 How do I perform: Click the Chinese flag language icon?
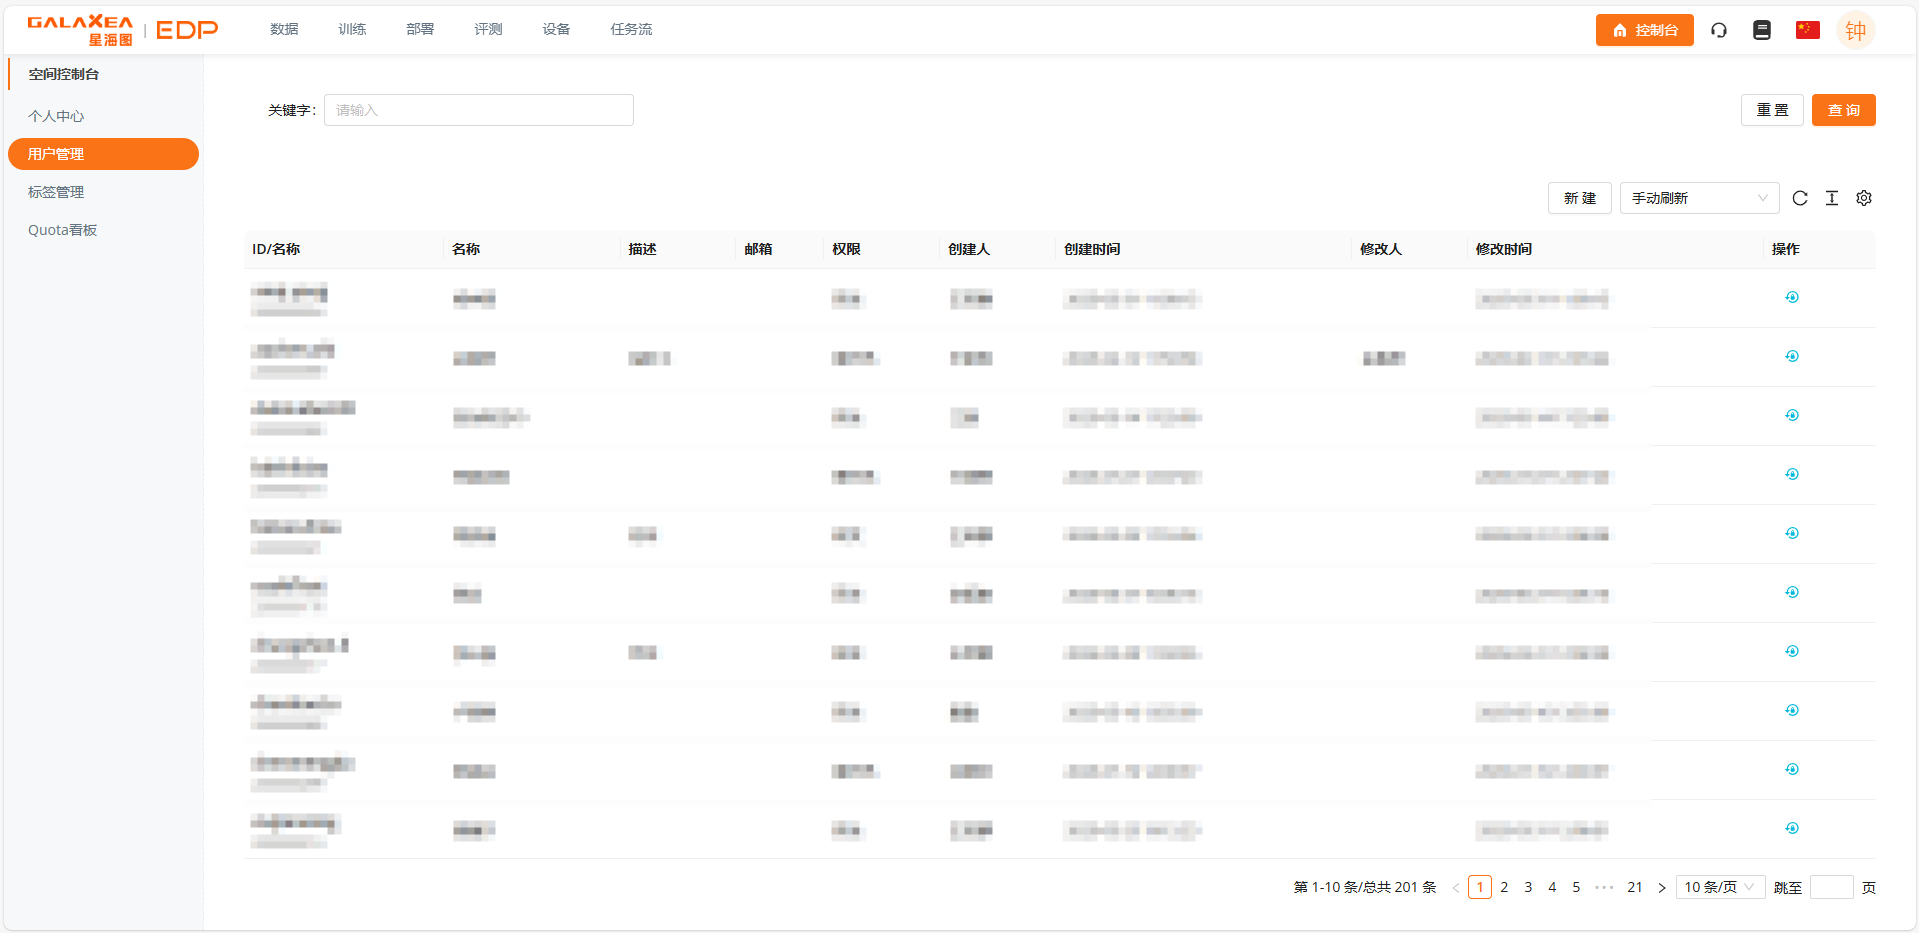(x=1807, y=30)
